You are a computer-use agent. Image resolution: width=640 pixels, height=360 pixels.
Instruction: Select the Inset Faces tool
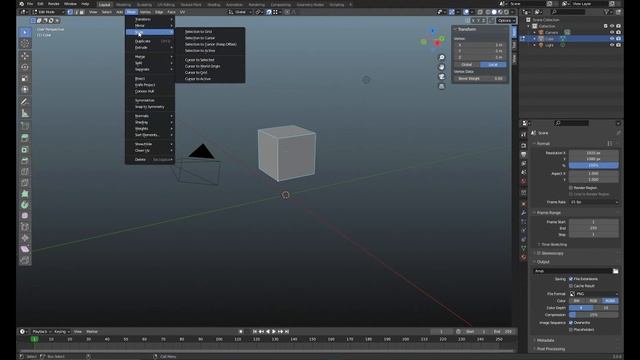click(25, 149)
